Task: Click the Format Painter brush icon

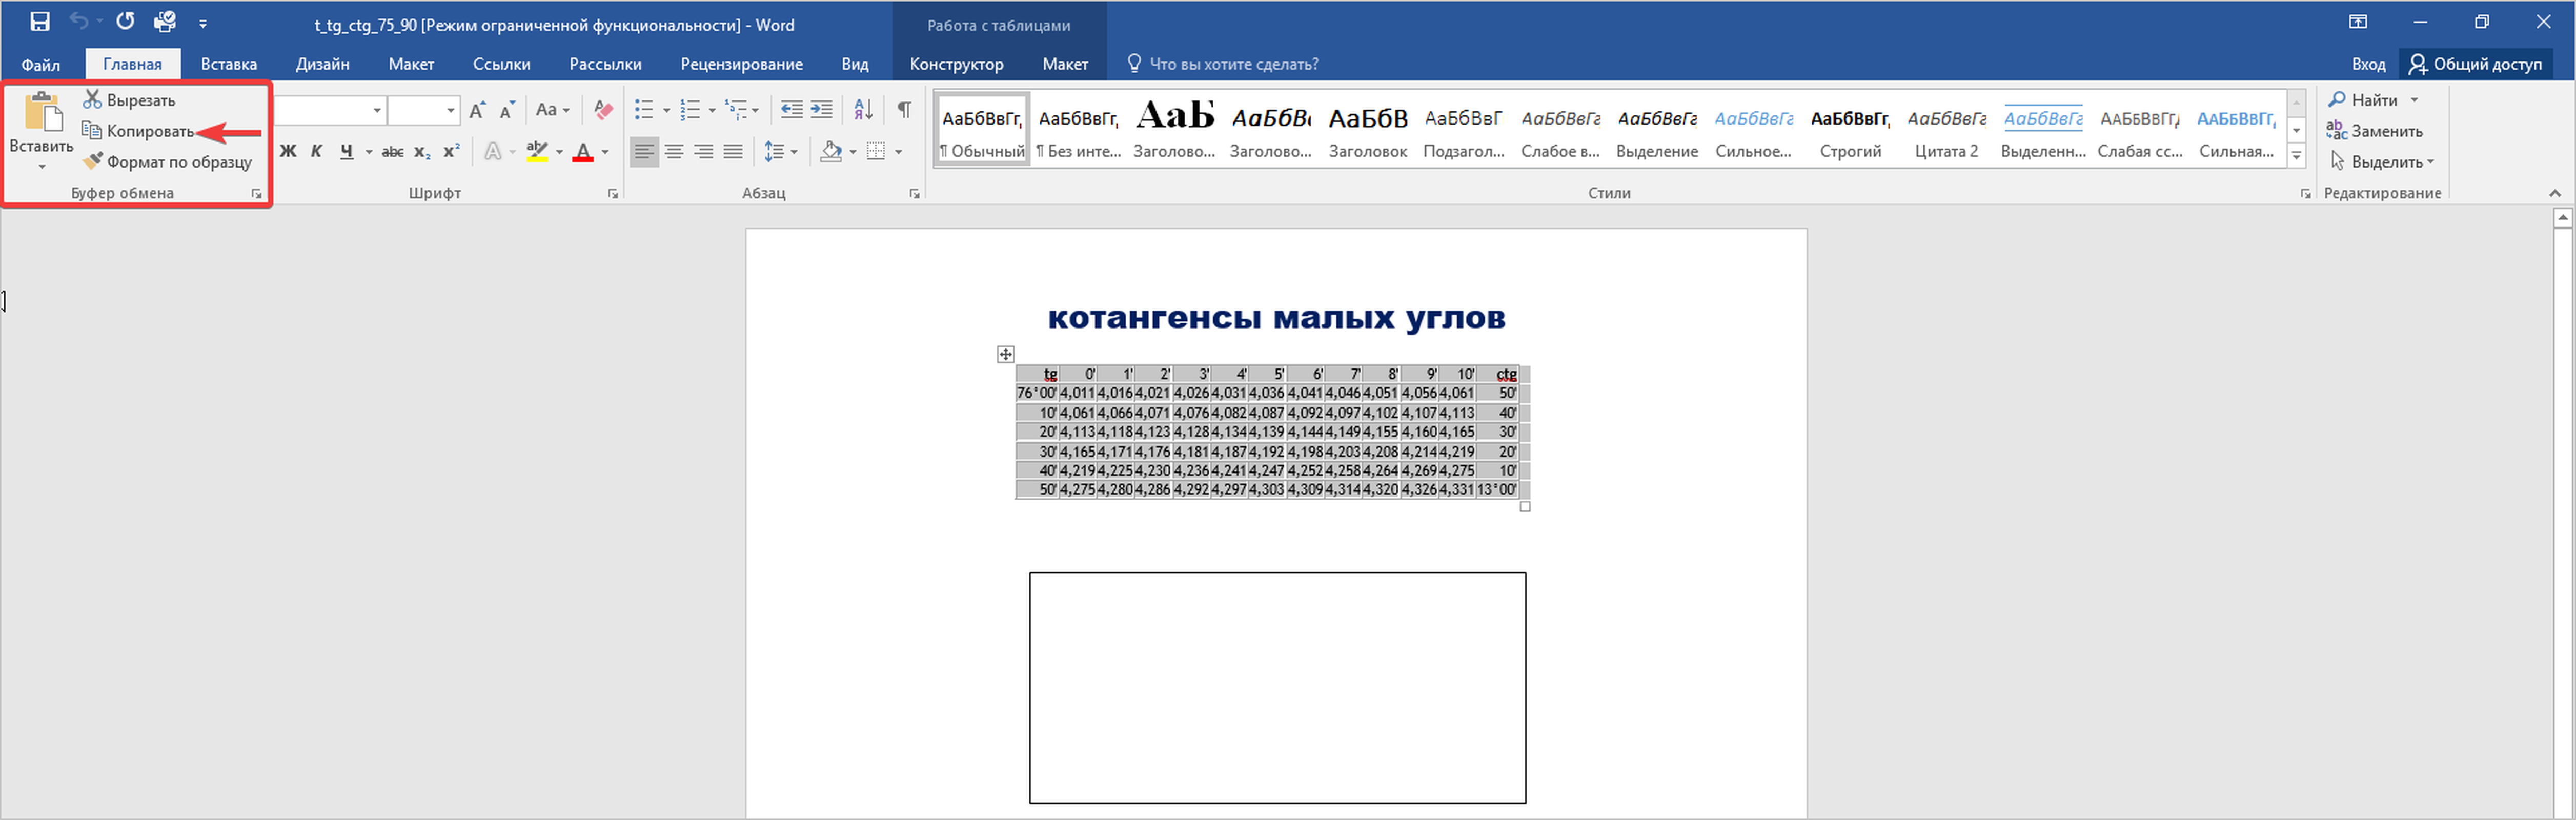Action: 92,161
